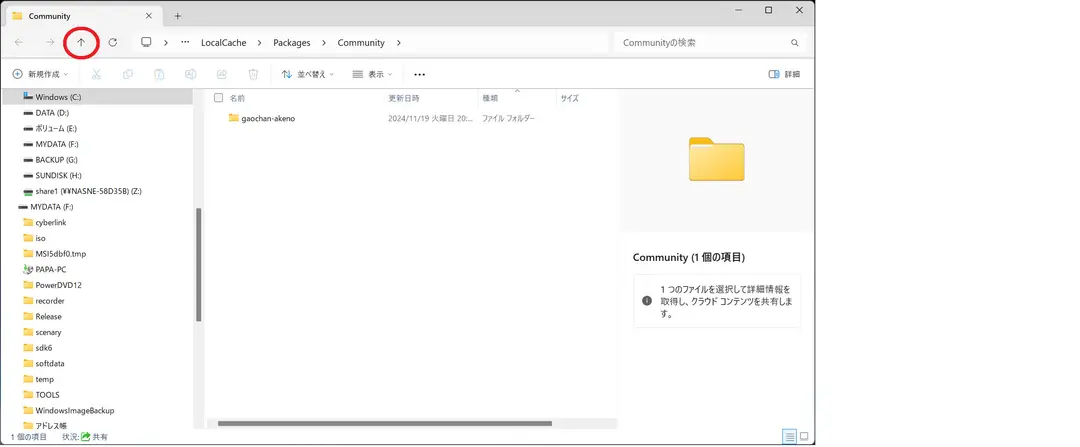Click the Communityの検索 search box

(x=709, y=43)
